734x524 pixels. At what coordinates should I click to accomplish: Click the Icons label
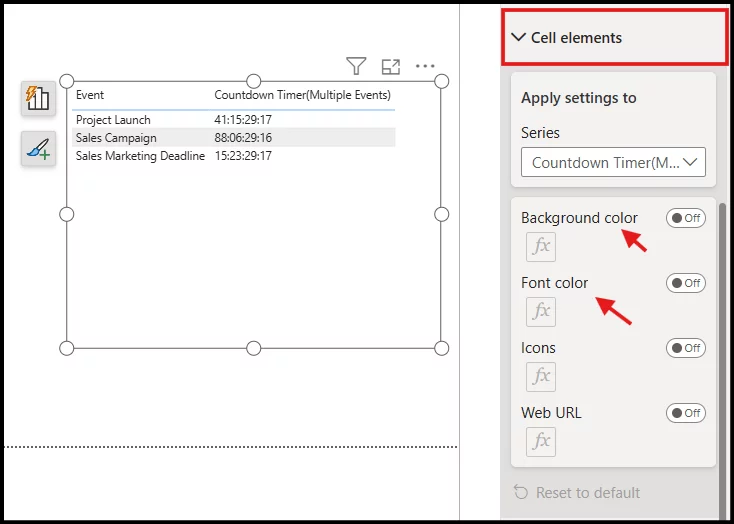538,348
